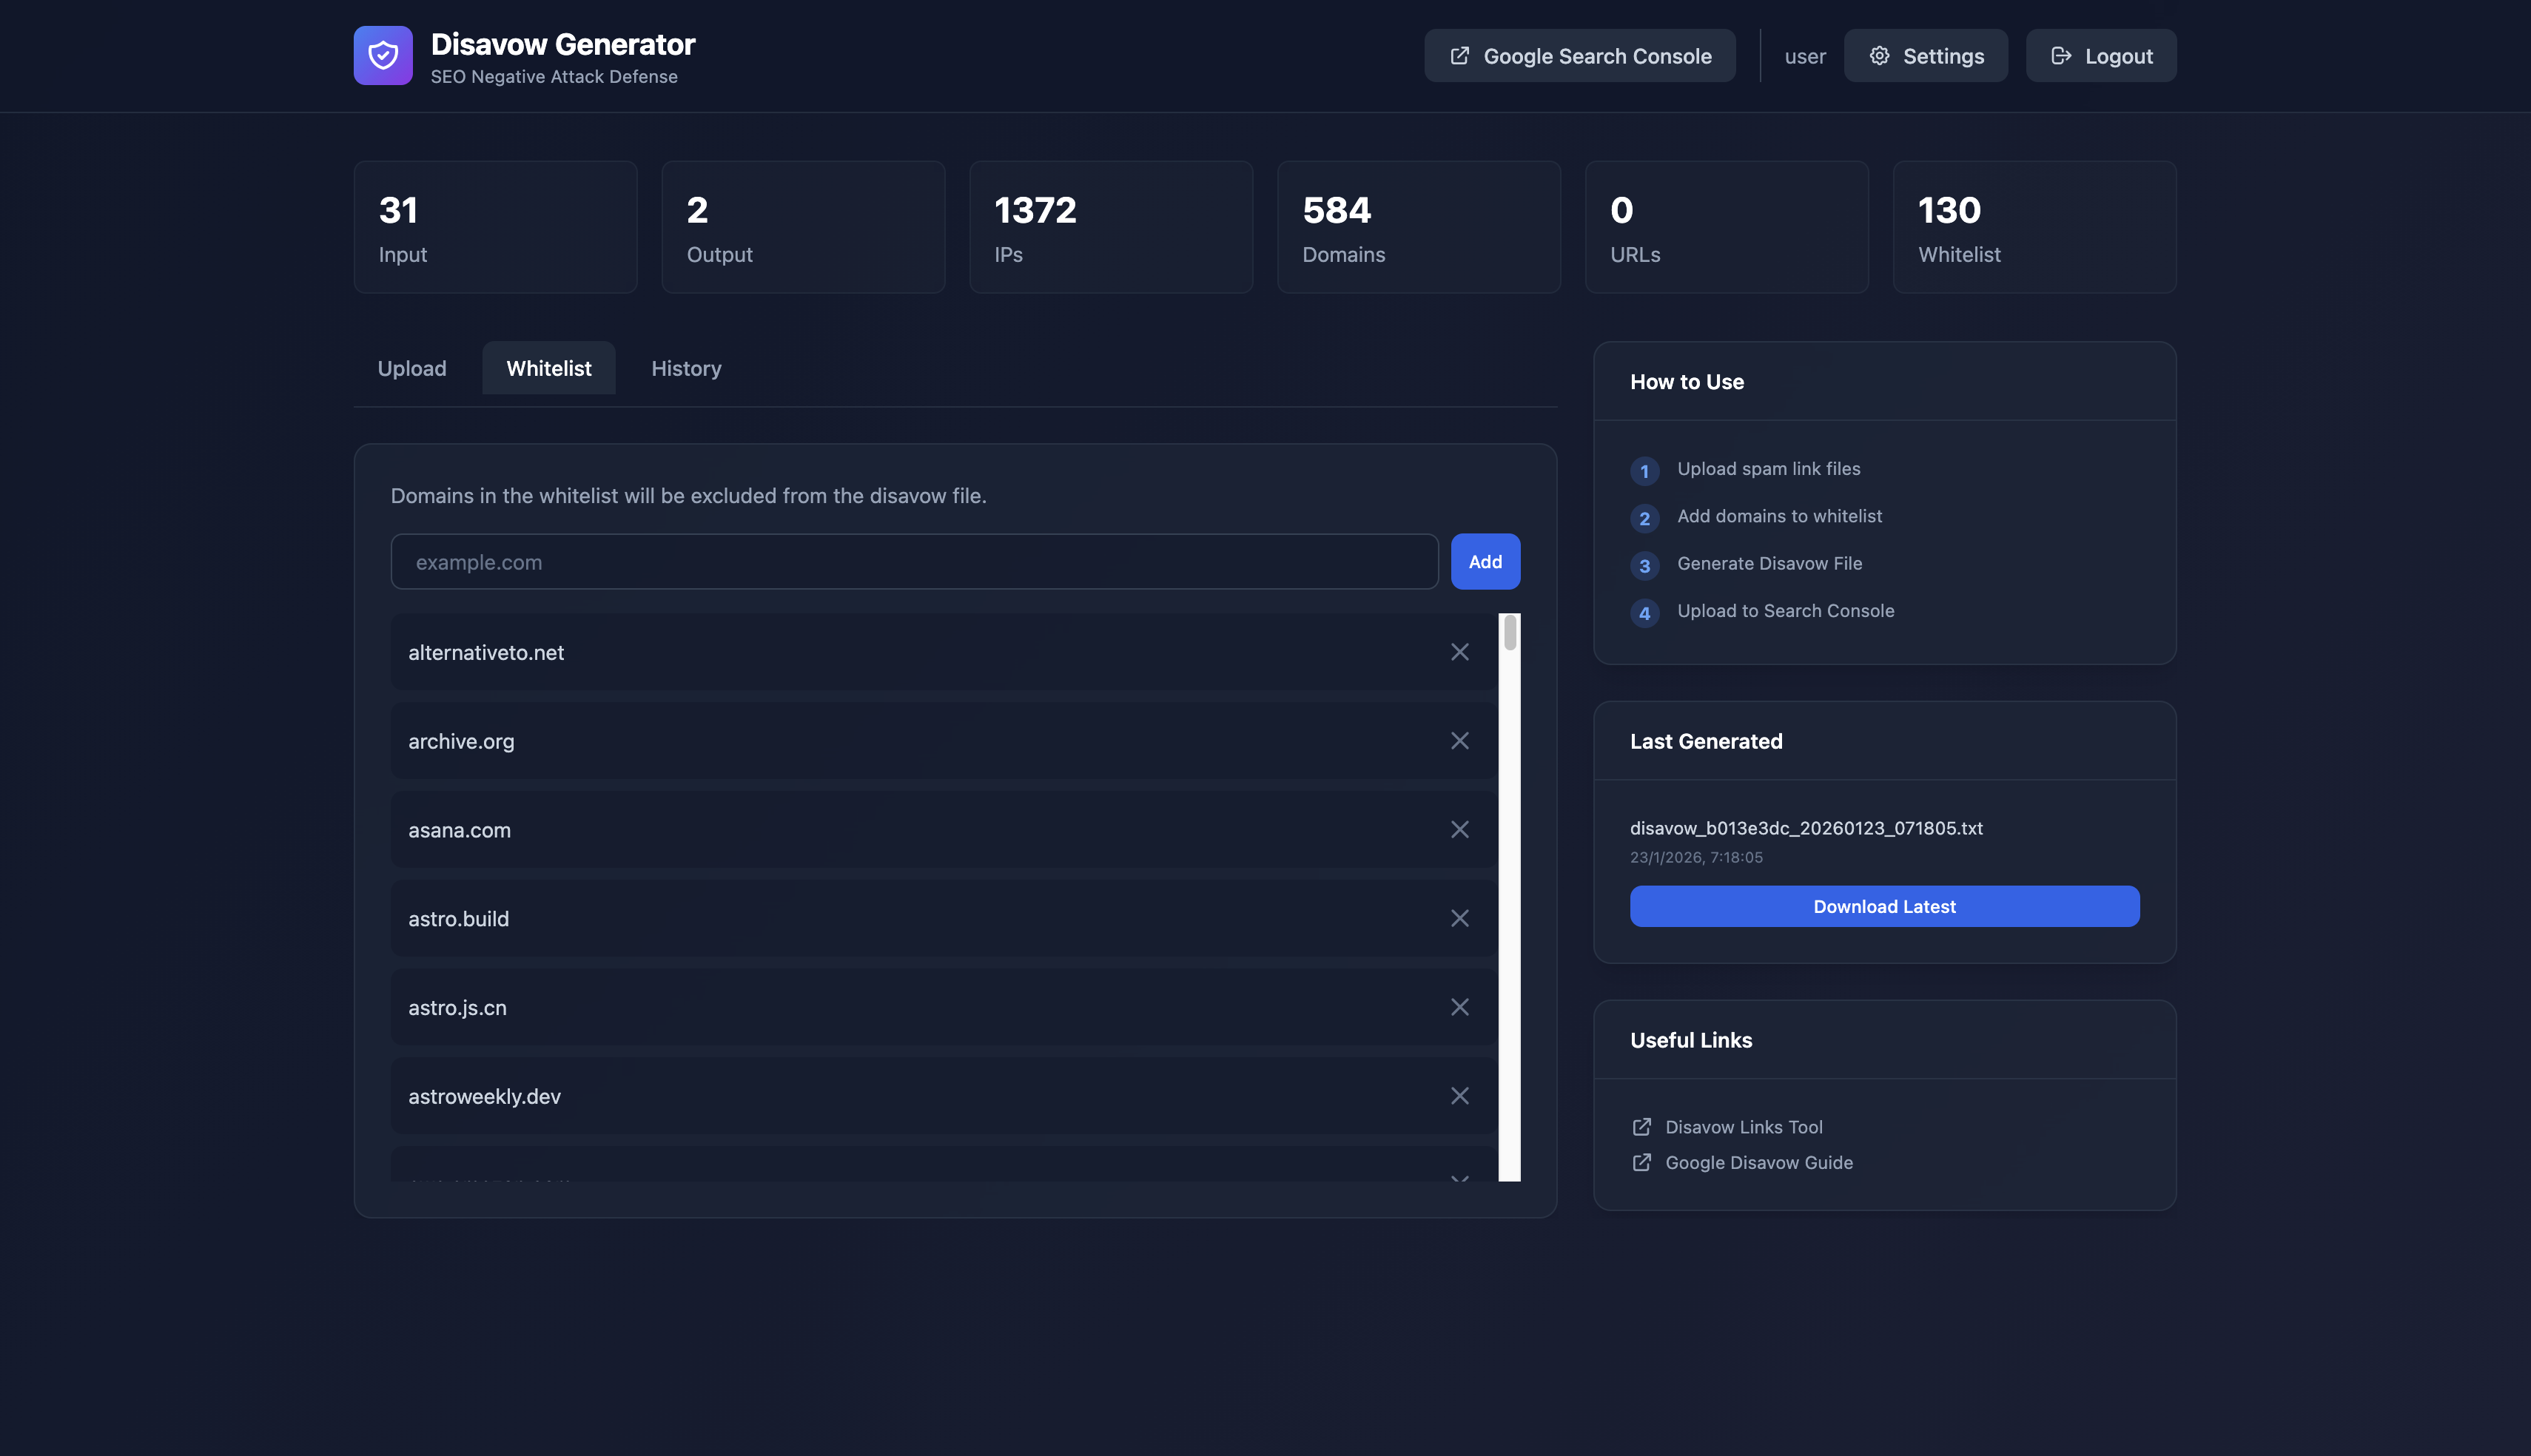Click the Add domain button
This screenshot has width=2531, height=1456.
[1485, 562]
